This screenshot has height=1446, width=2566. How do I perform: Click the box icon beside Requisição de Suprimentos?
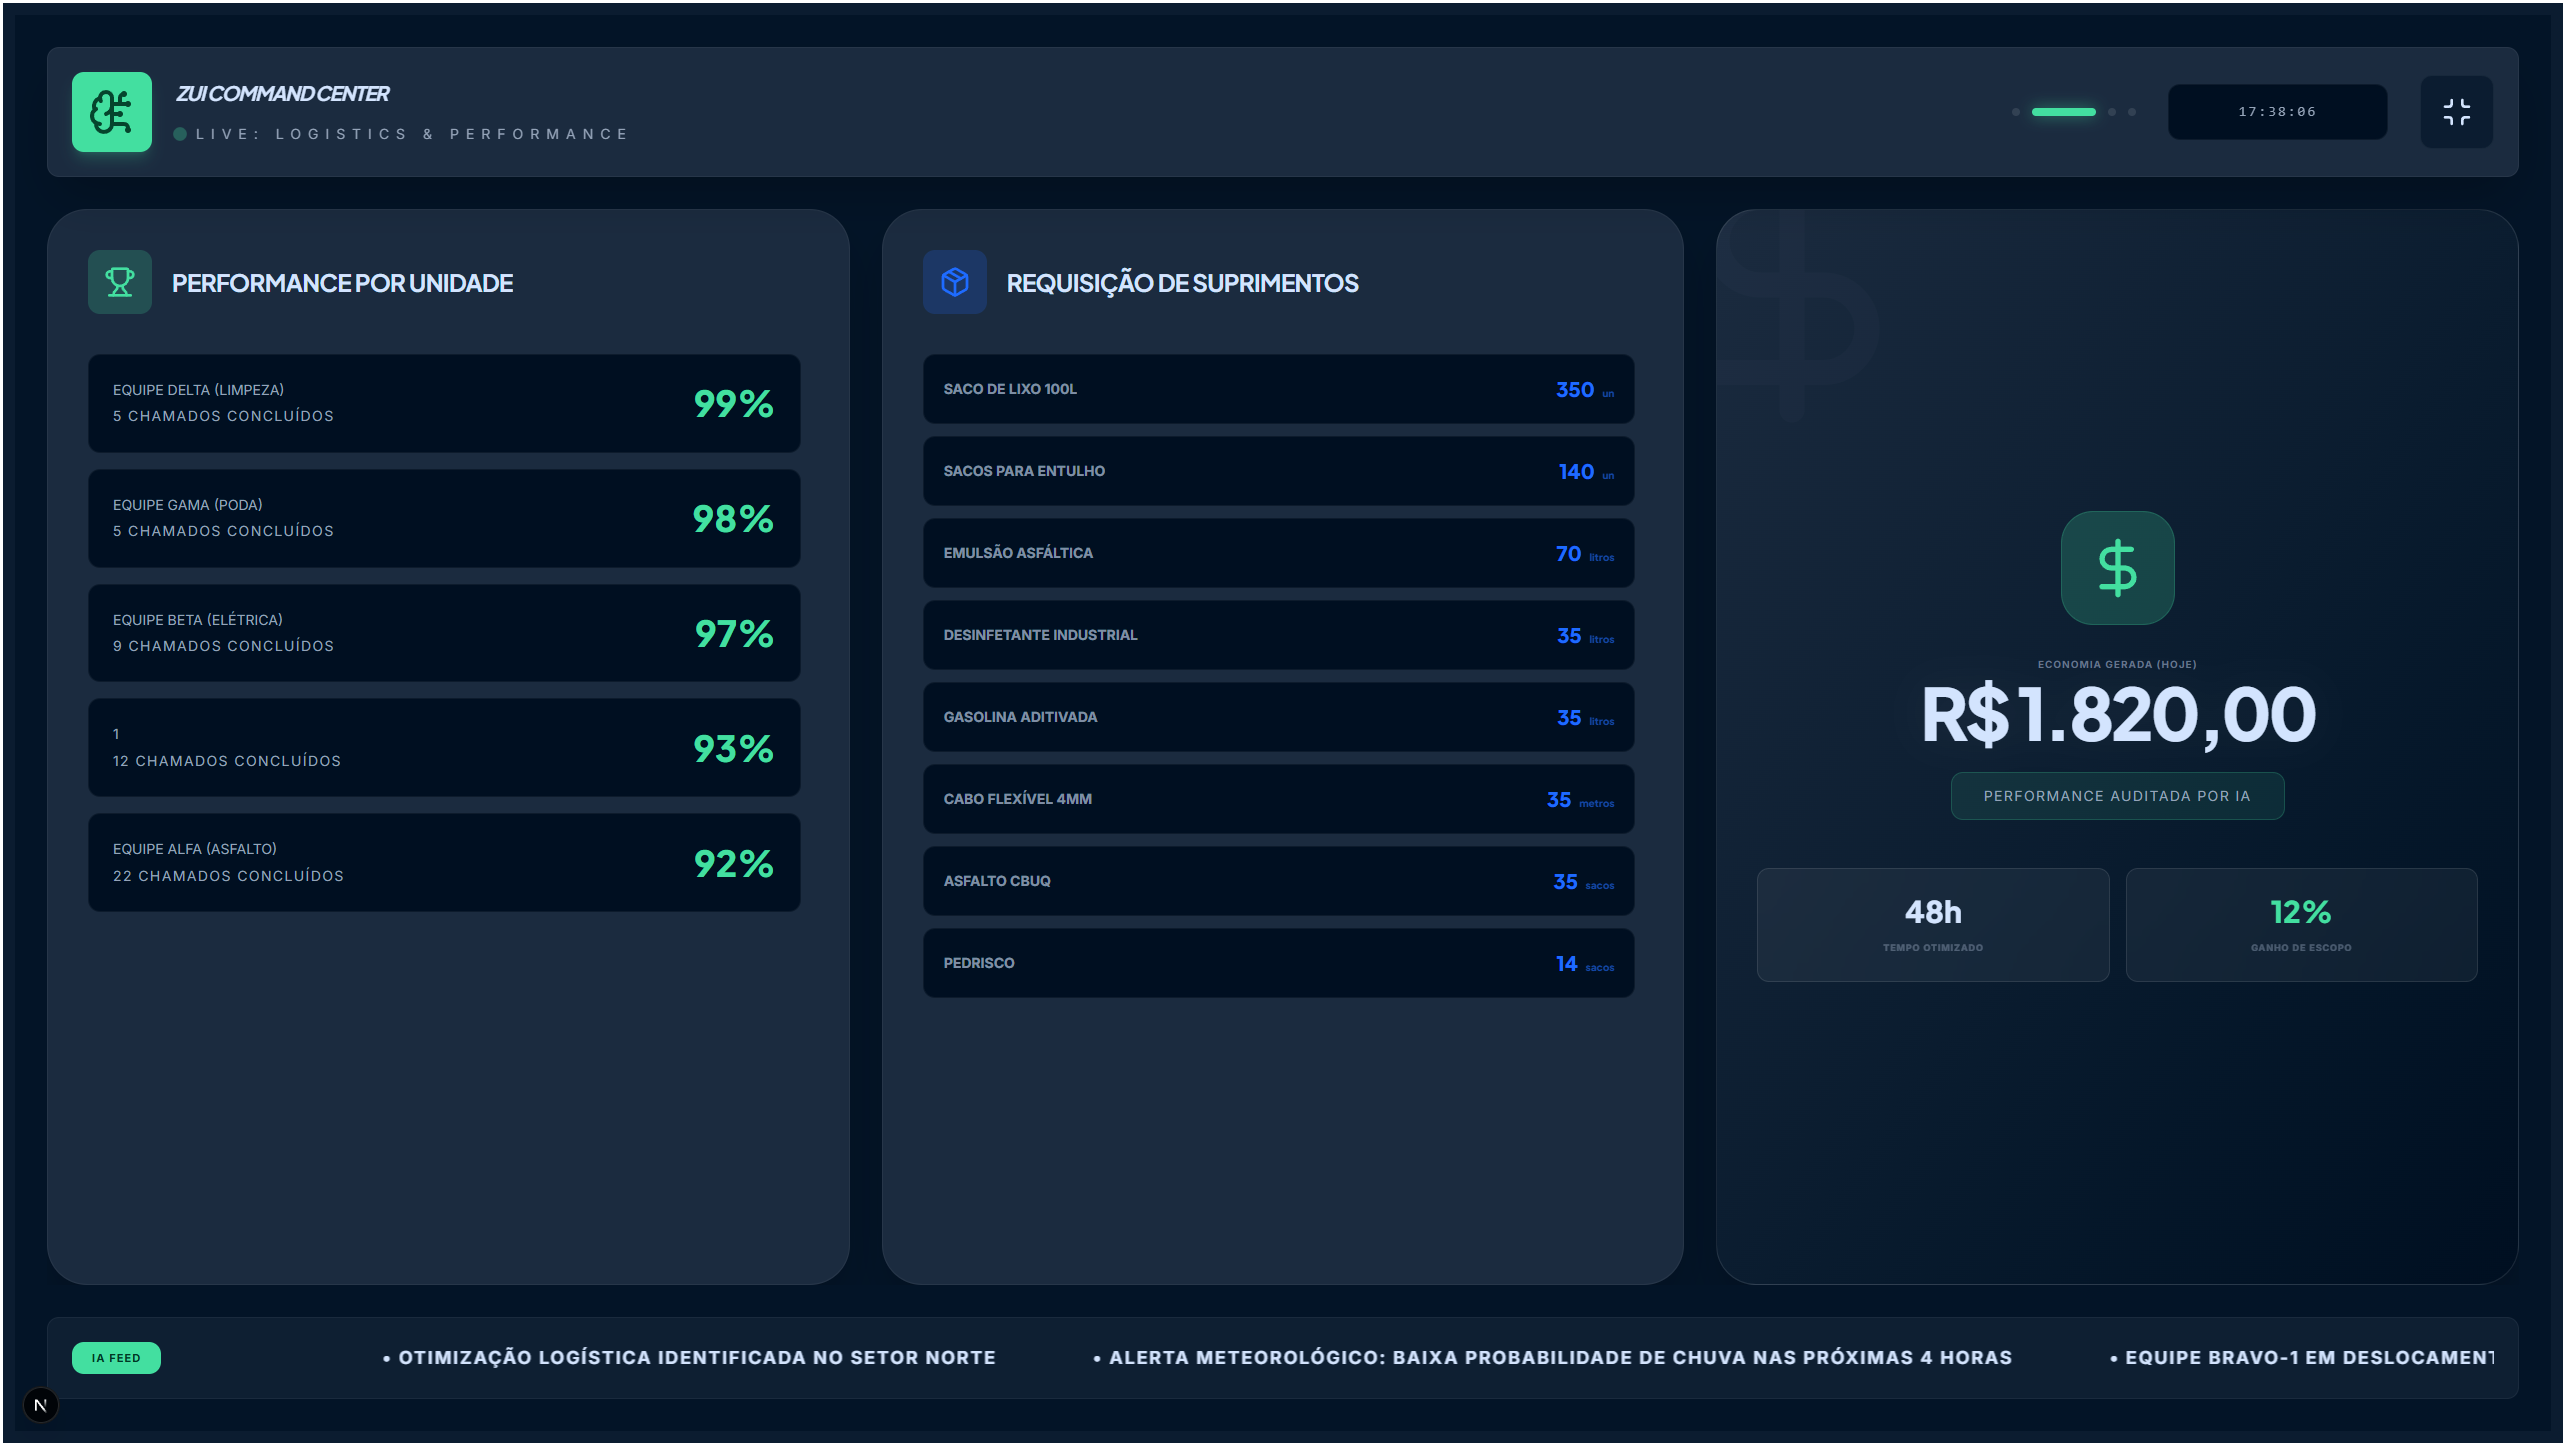[x=955, y=282]
